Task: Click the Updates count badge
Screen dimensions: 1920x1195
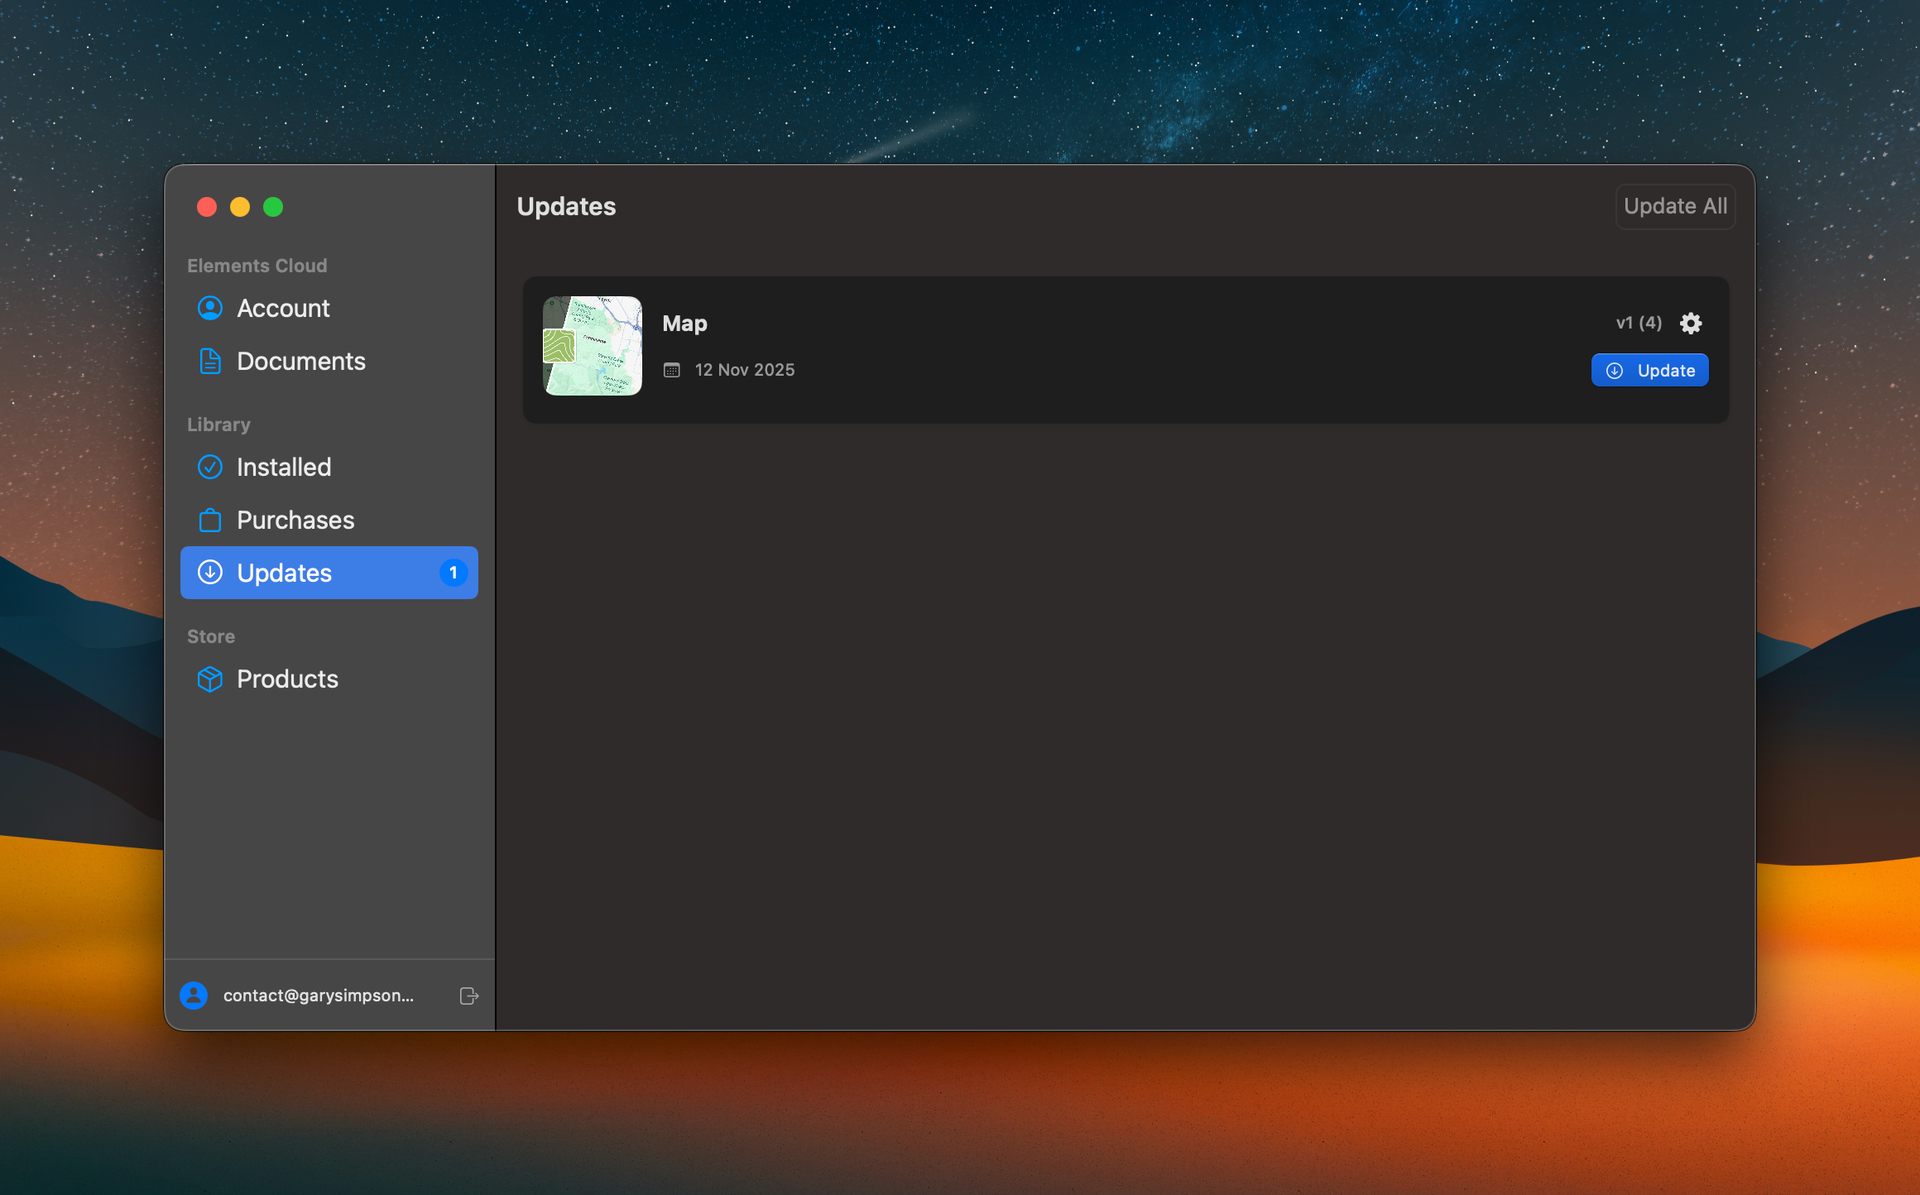Action: 453,573
